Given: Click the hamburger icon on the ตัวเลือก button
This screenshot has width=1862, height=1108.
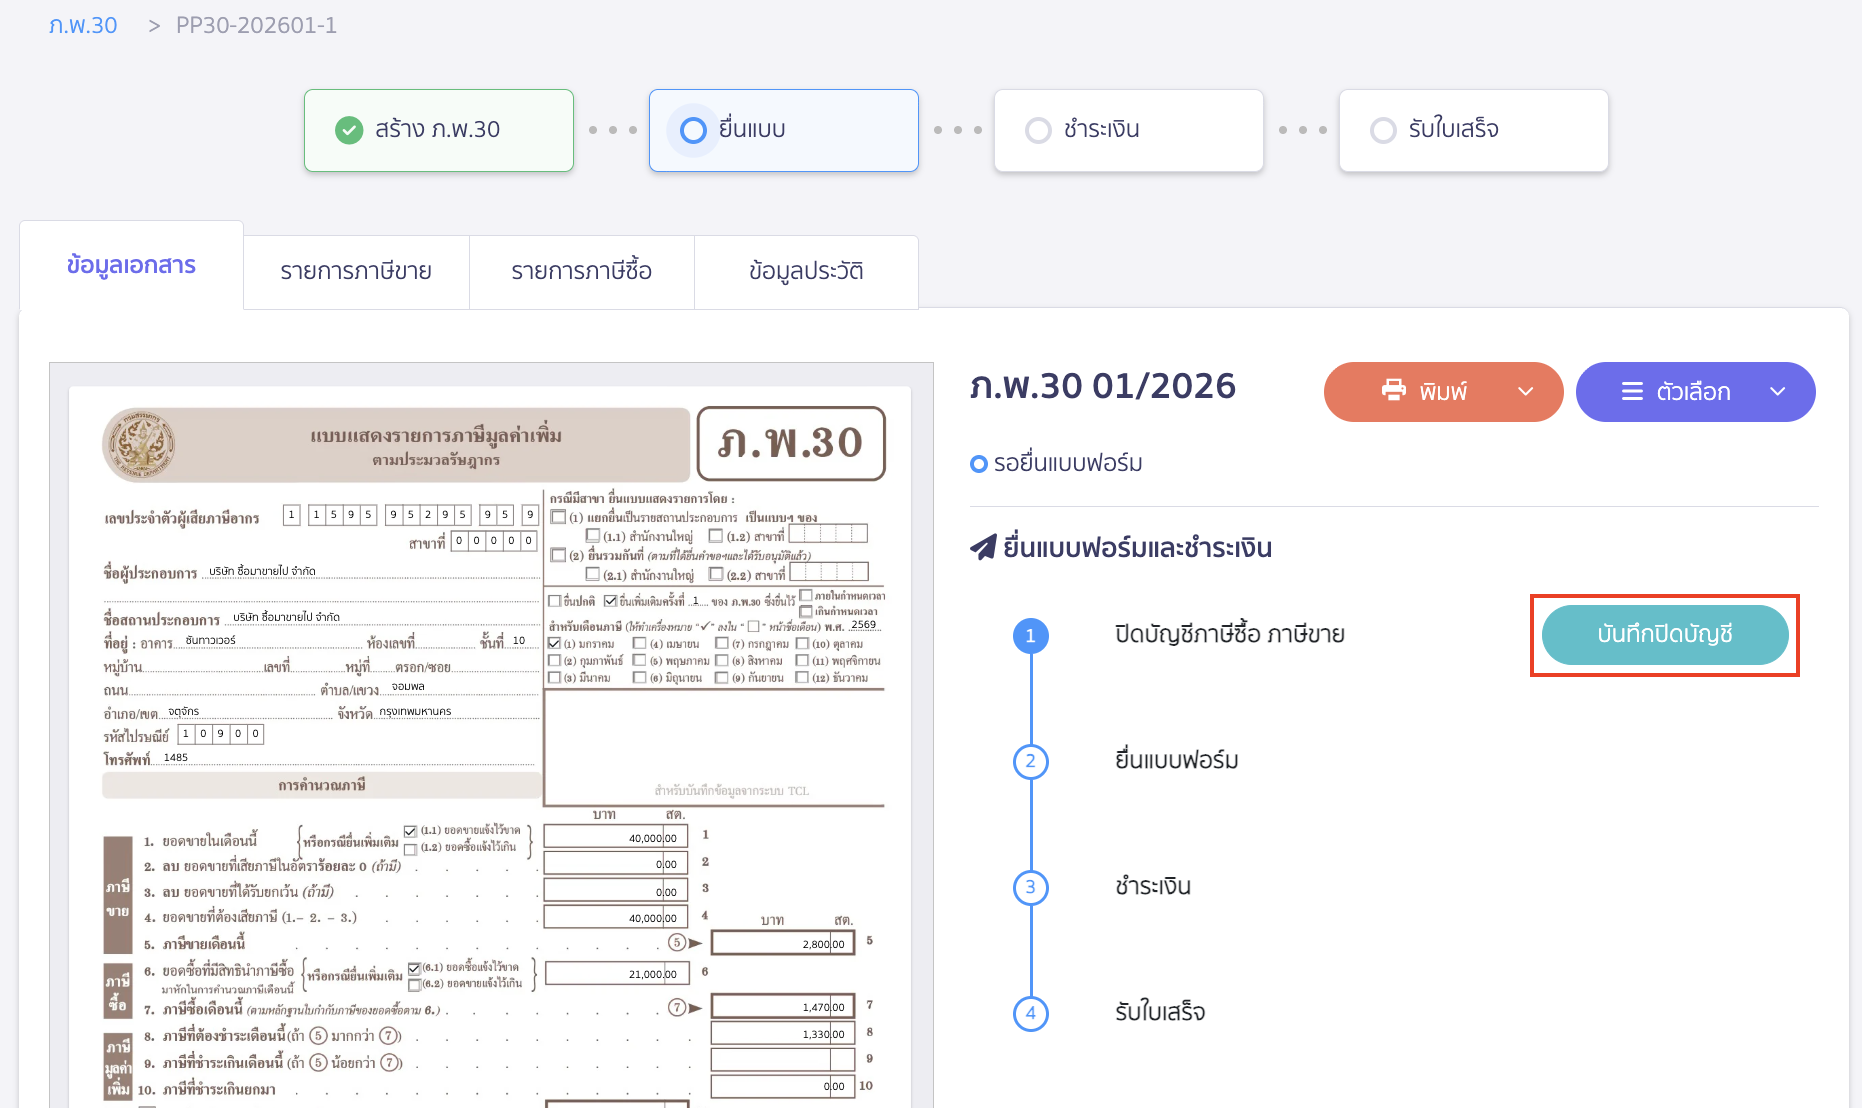Looking at the screenshot, I should coord(1634,392).
